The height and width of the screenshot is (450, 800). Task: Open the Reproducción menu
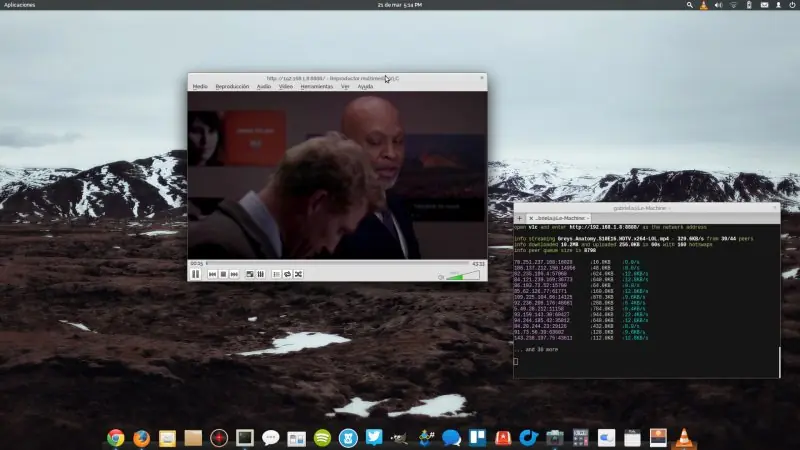click(x=232, y=87)
